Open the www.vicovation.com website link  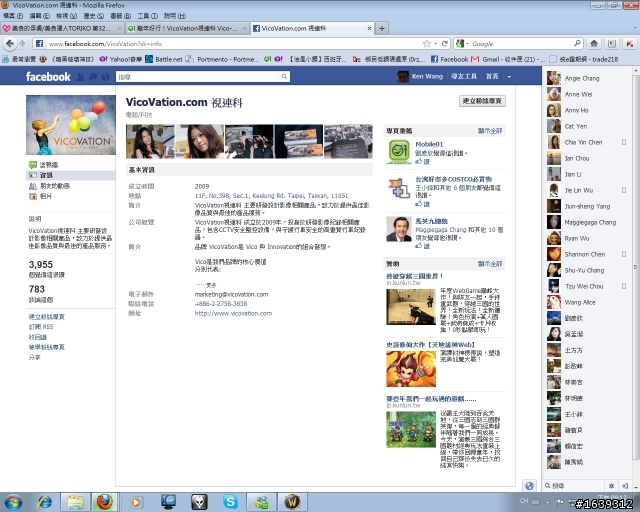(x=233, y=313)
